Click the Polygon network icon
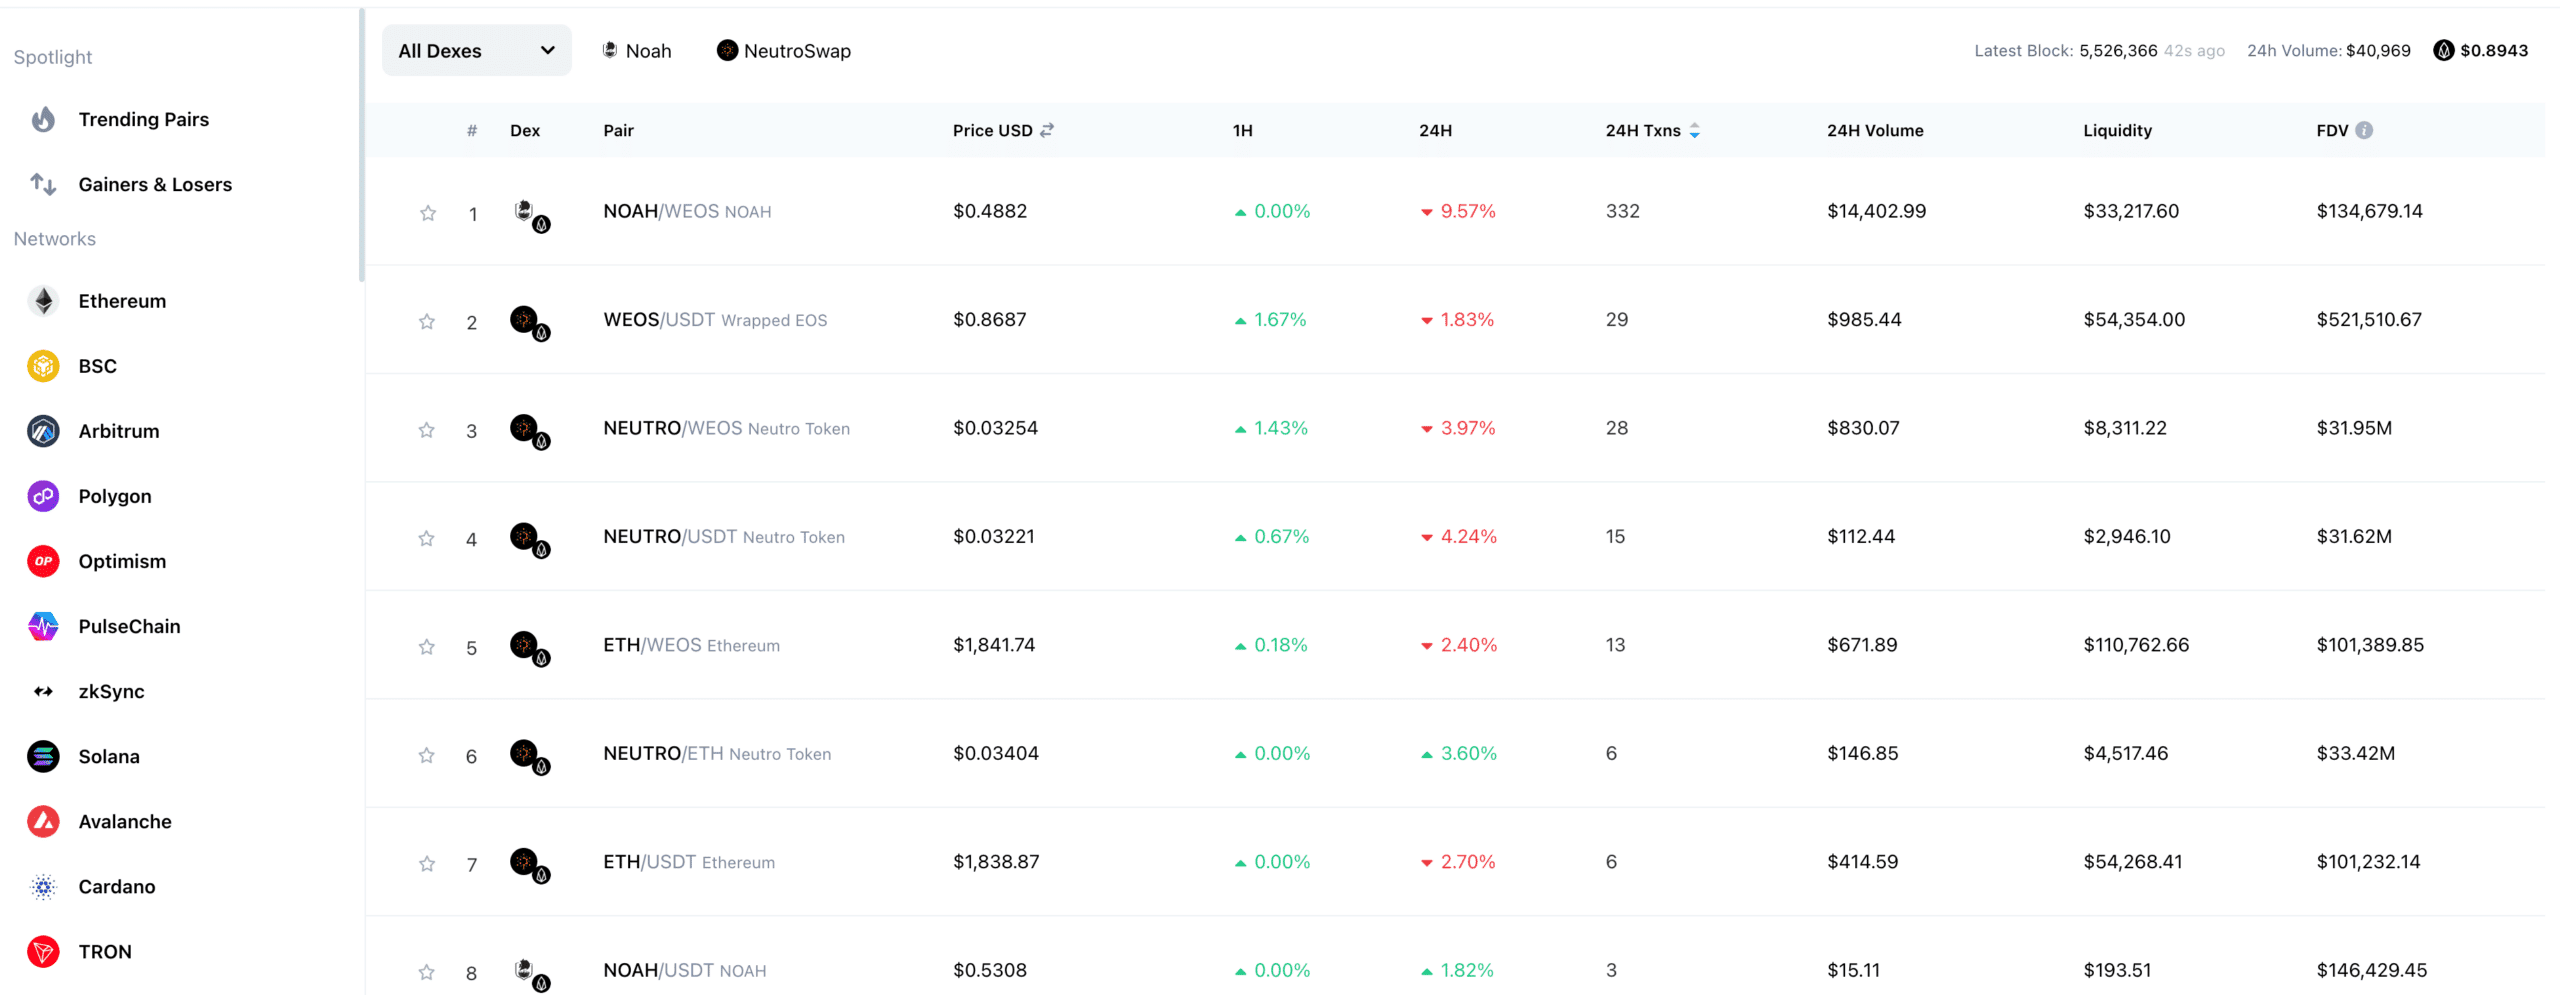Screen dimensions: 2560x995 tap(43, 496)
